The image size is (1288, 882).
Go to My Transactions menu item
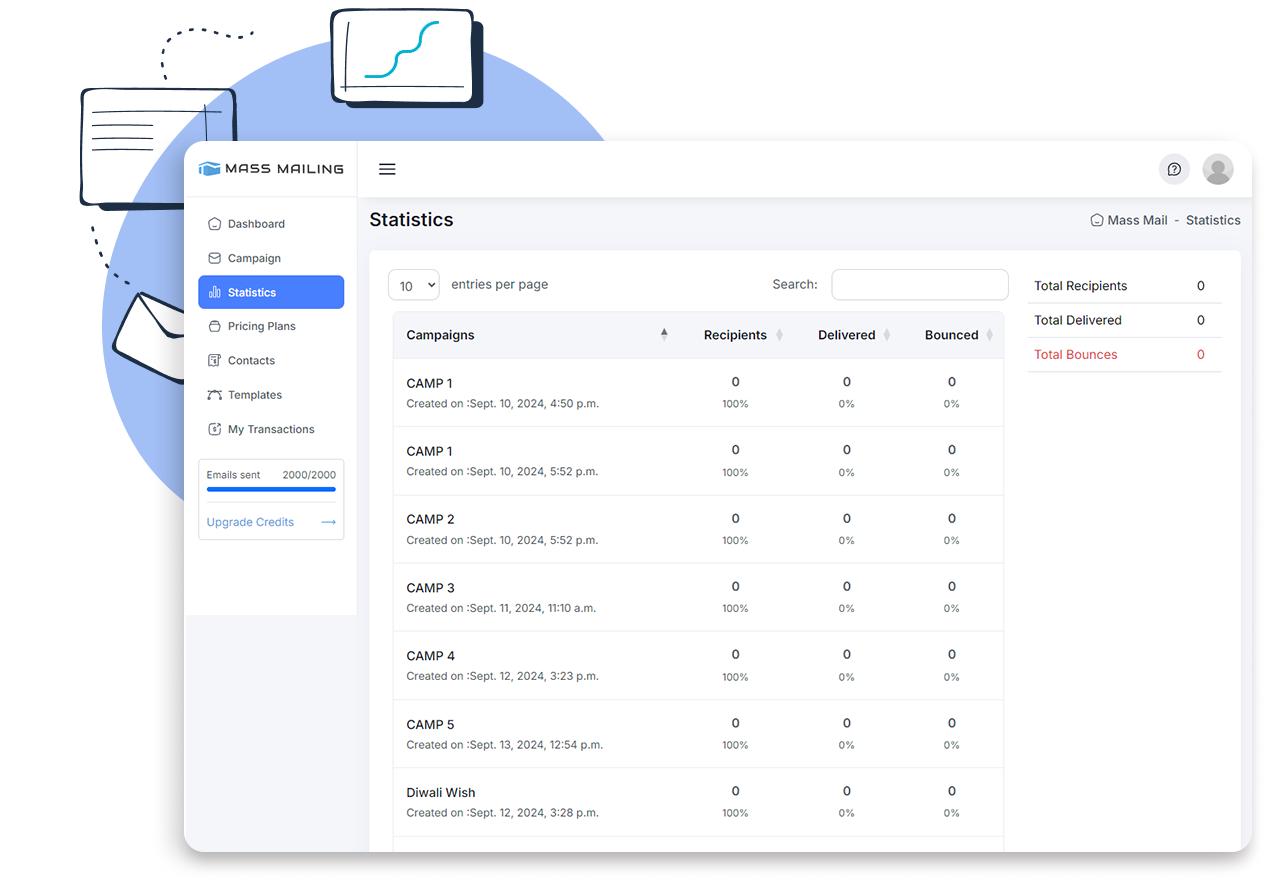coord(271,429)
